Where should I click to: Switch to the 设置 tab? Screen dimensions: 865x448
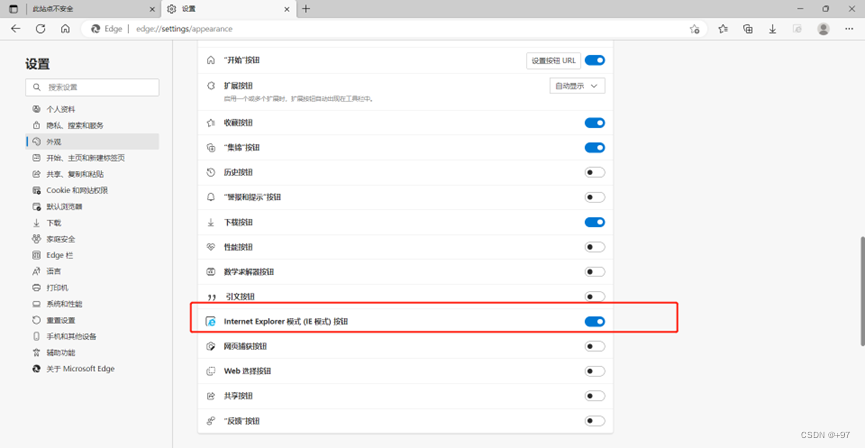pos(228,9)
